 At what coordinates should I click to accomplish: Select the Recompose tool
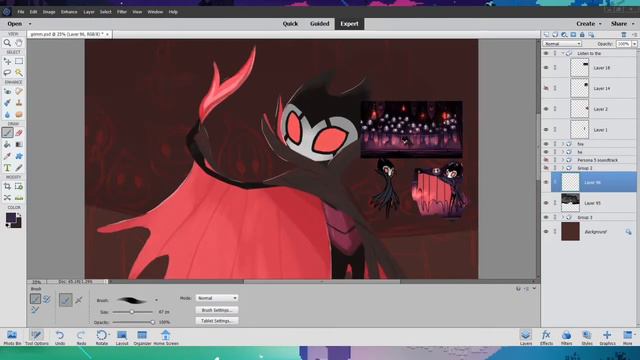click(19, 186)
